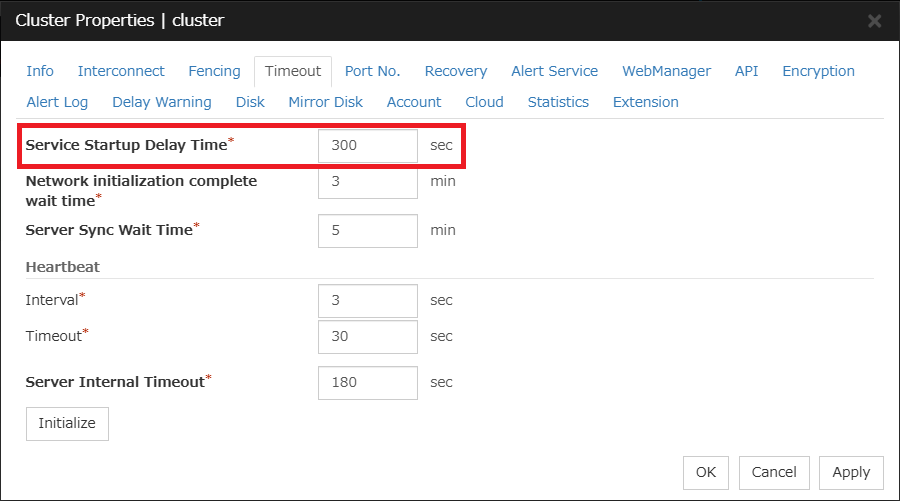
Task: Close the Cluster Properties dialog
Action: tap(874, 20)
